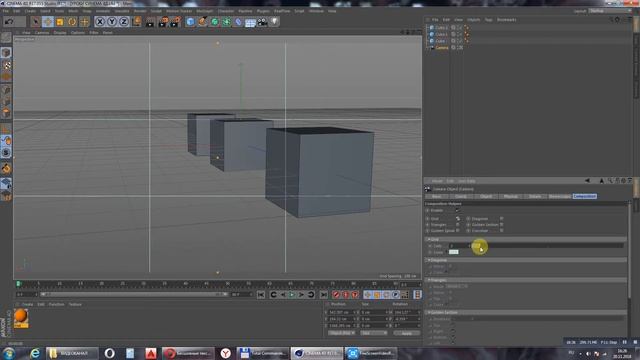Image resolution: width=640 pixels, height=360 pixels.
Task: Select the Edges mode icon
Action: click(x=6, y=101)
